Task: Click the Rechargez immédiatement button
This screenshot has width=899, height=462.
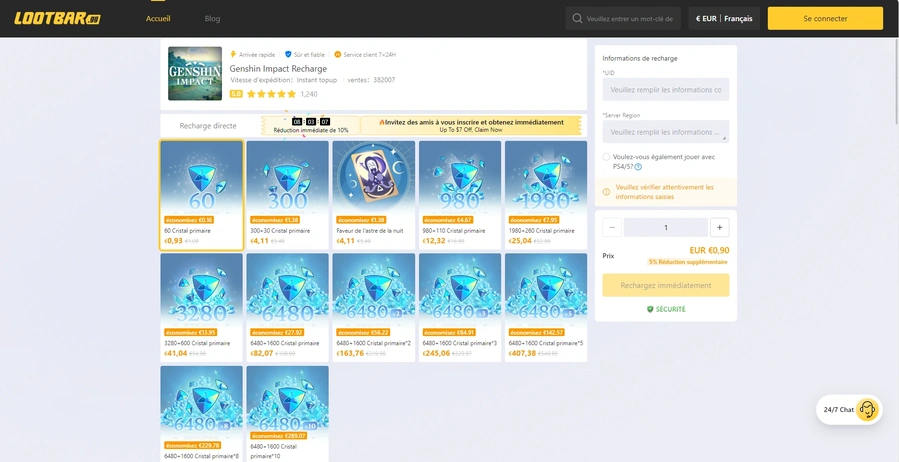Action: click(x=666, y=285)
